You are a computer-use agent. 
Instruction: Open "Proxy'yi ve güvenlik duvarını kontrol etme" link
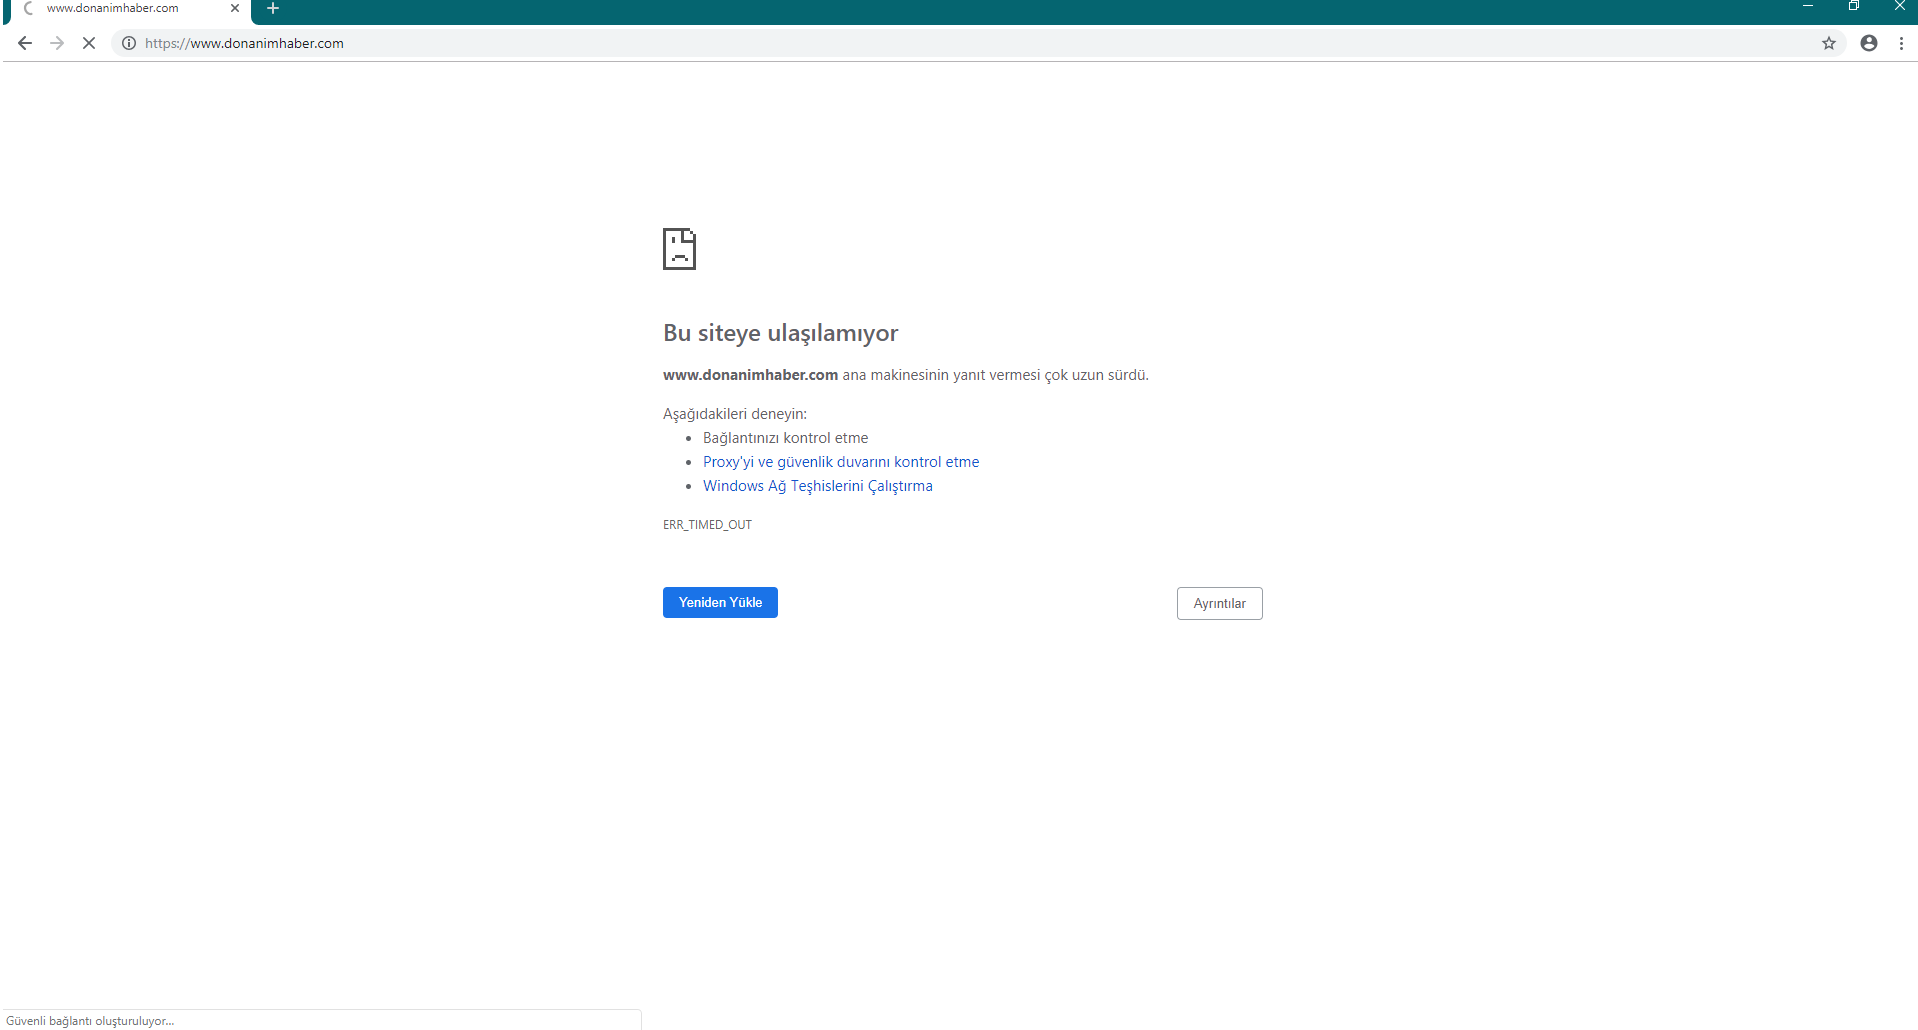pos(841,462)
